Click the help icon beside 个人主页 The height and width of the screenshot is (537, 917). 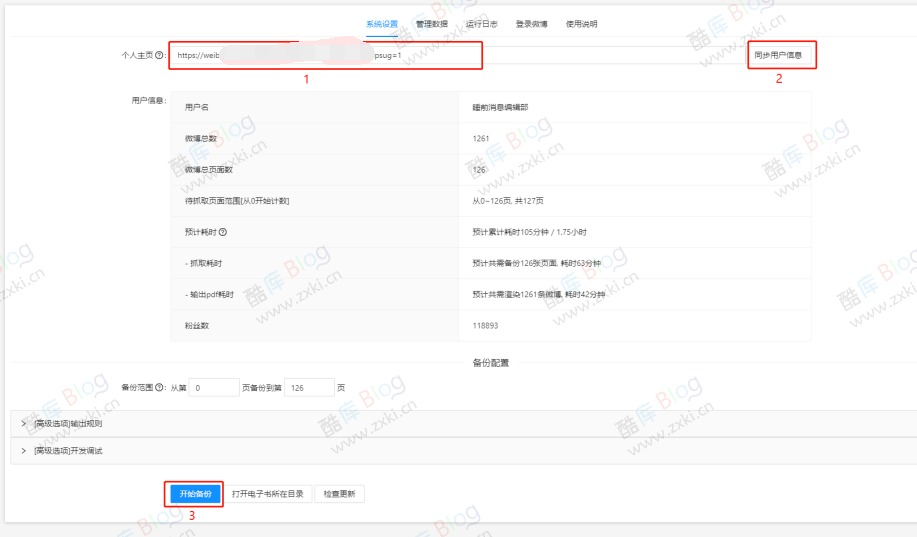159,55
